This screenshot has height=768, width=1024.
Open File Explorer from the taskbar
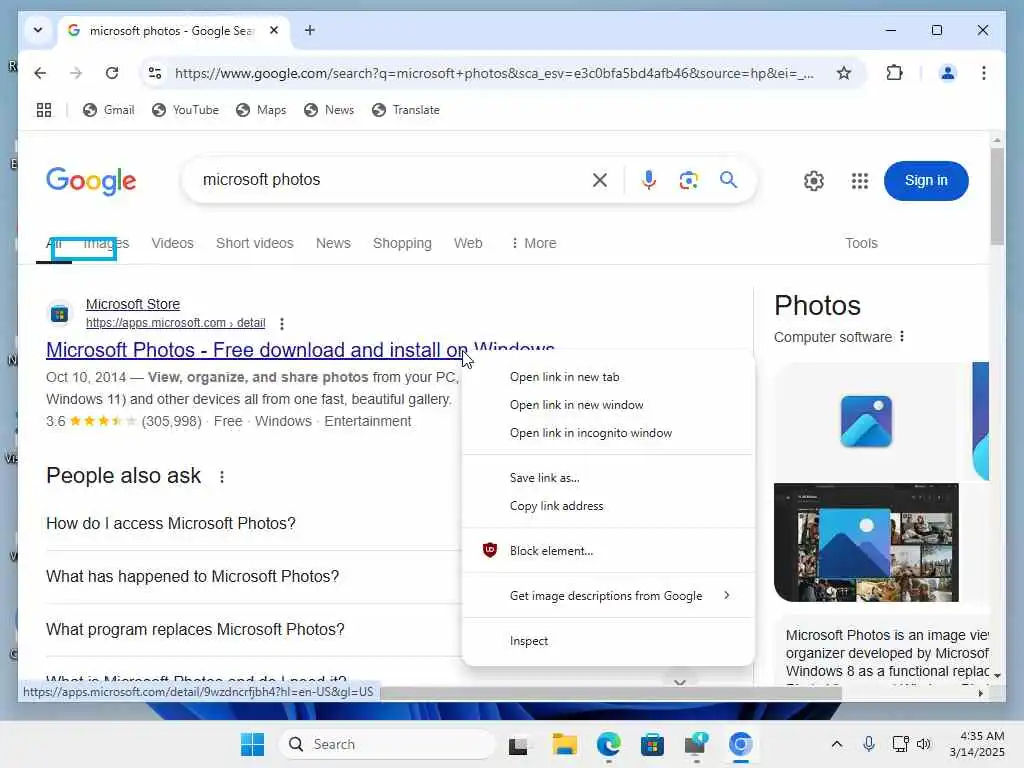pos(564,744)
